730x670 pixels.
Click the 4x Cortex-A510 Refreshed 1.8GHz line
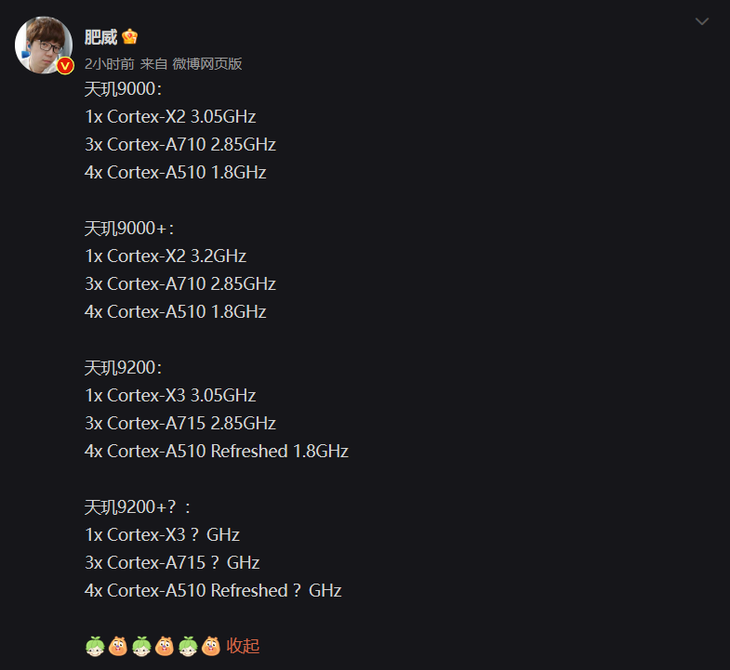[x=216, y=451]
